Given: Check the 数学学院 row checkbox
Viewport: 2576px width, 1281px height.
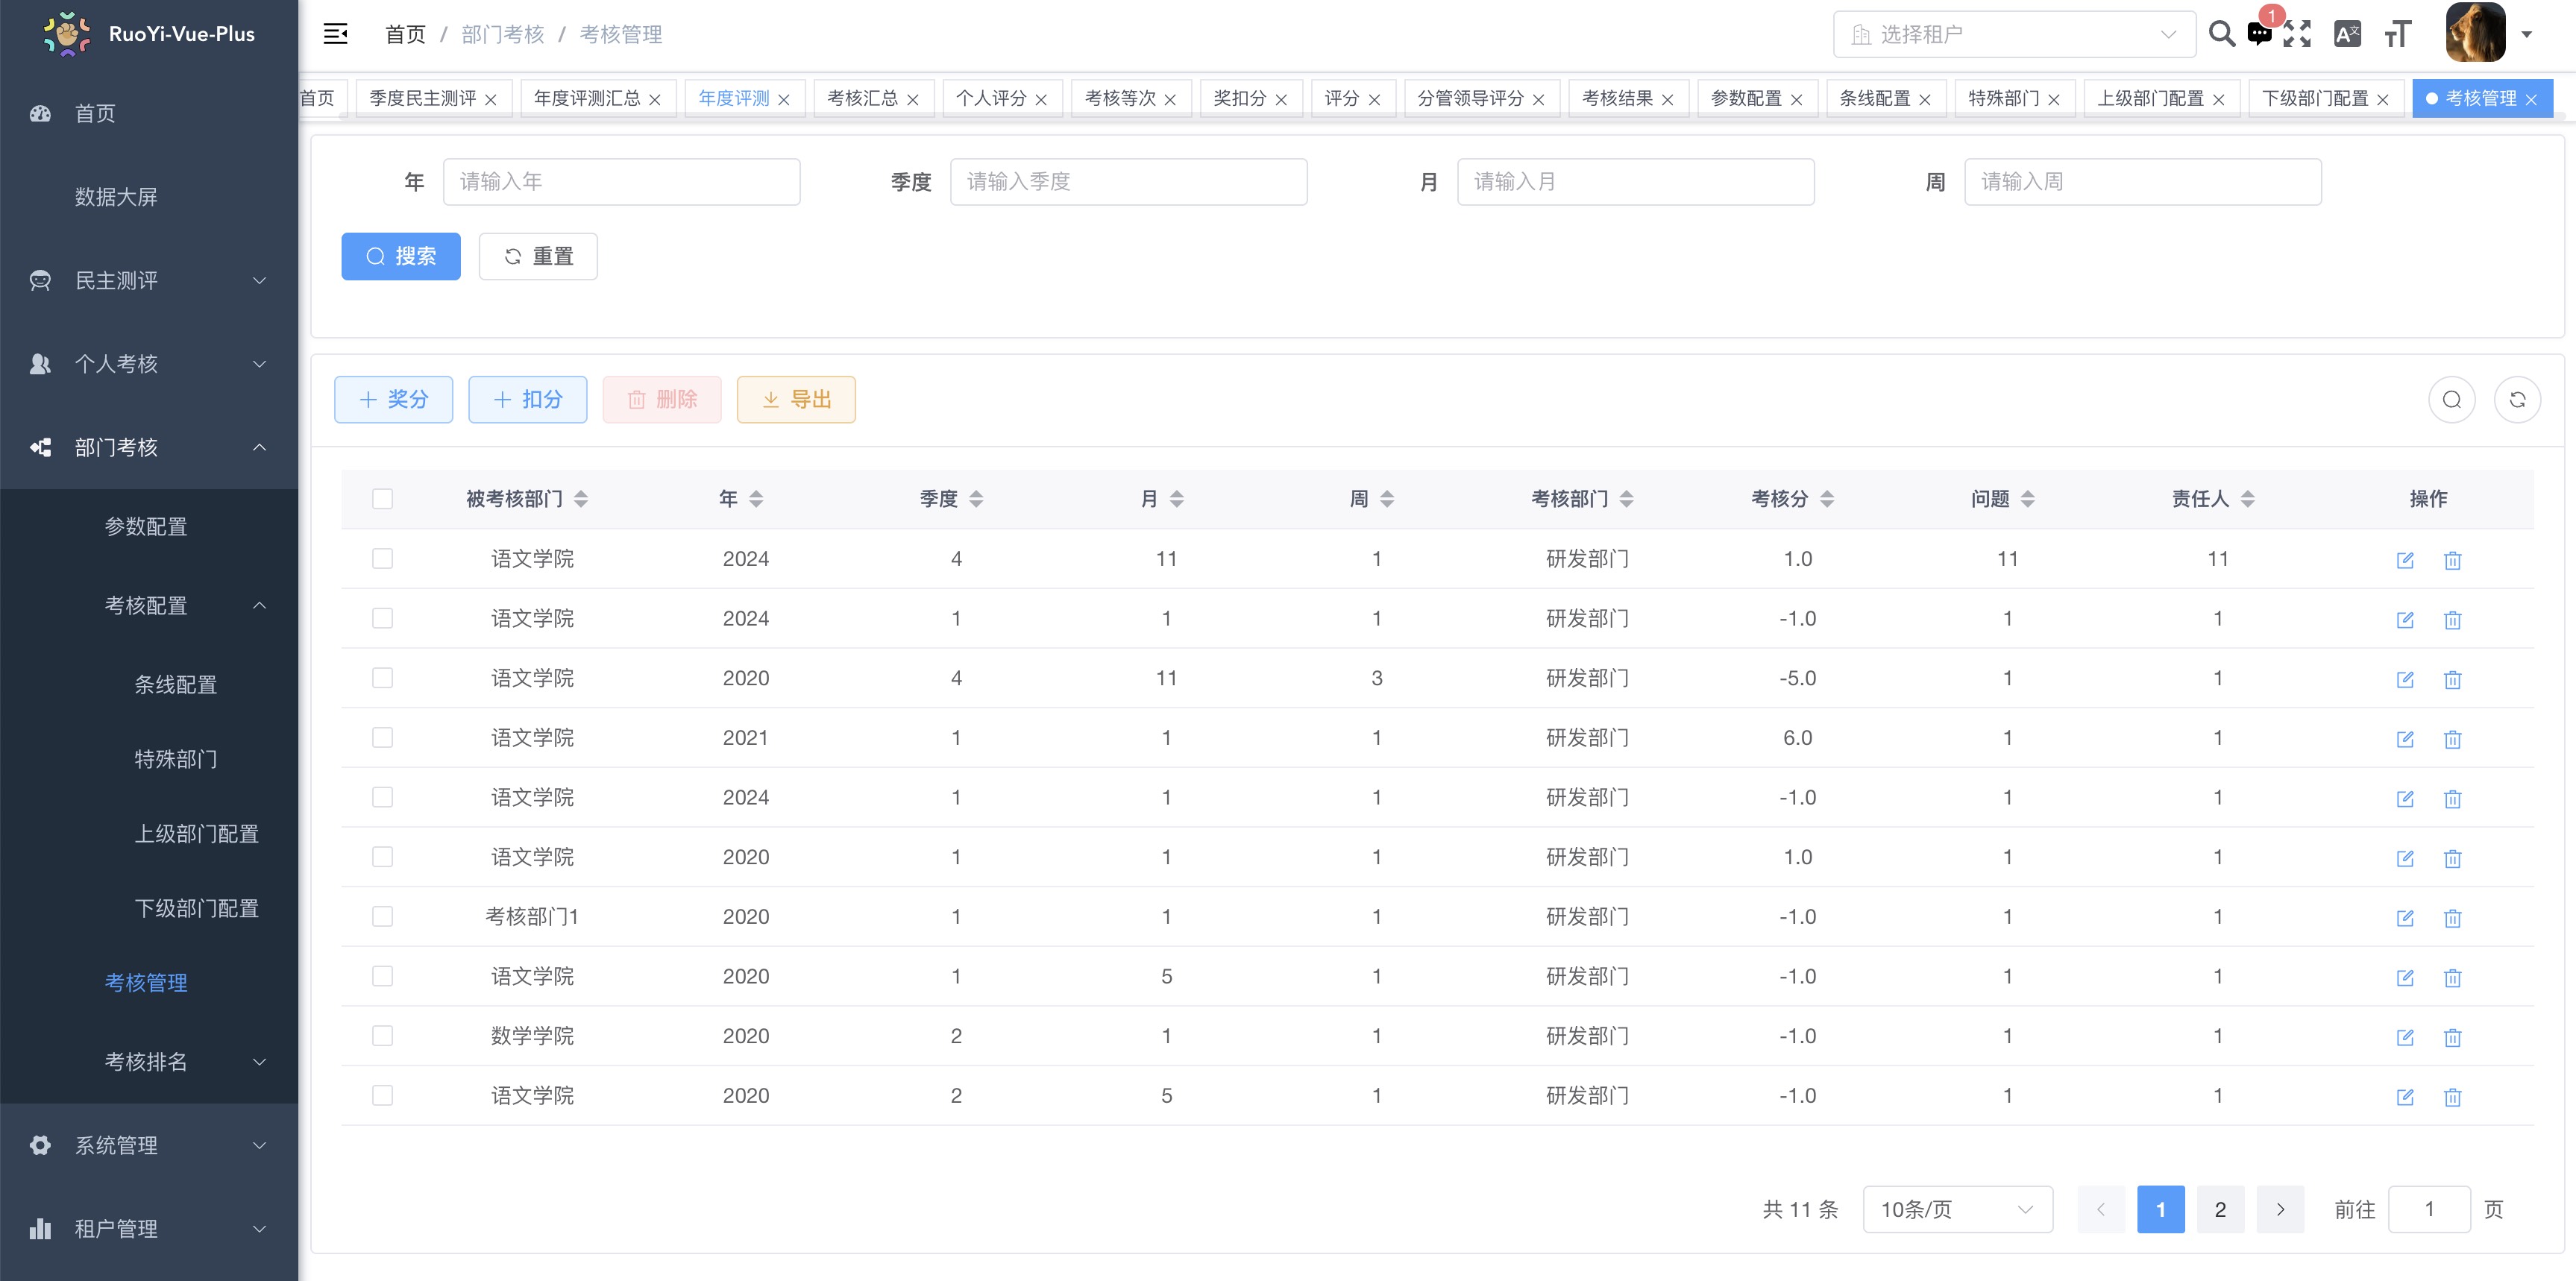Looking at the screenshot, I should coord(382,1036).
